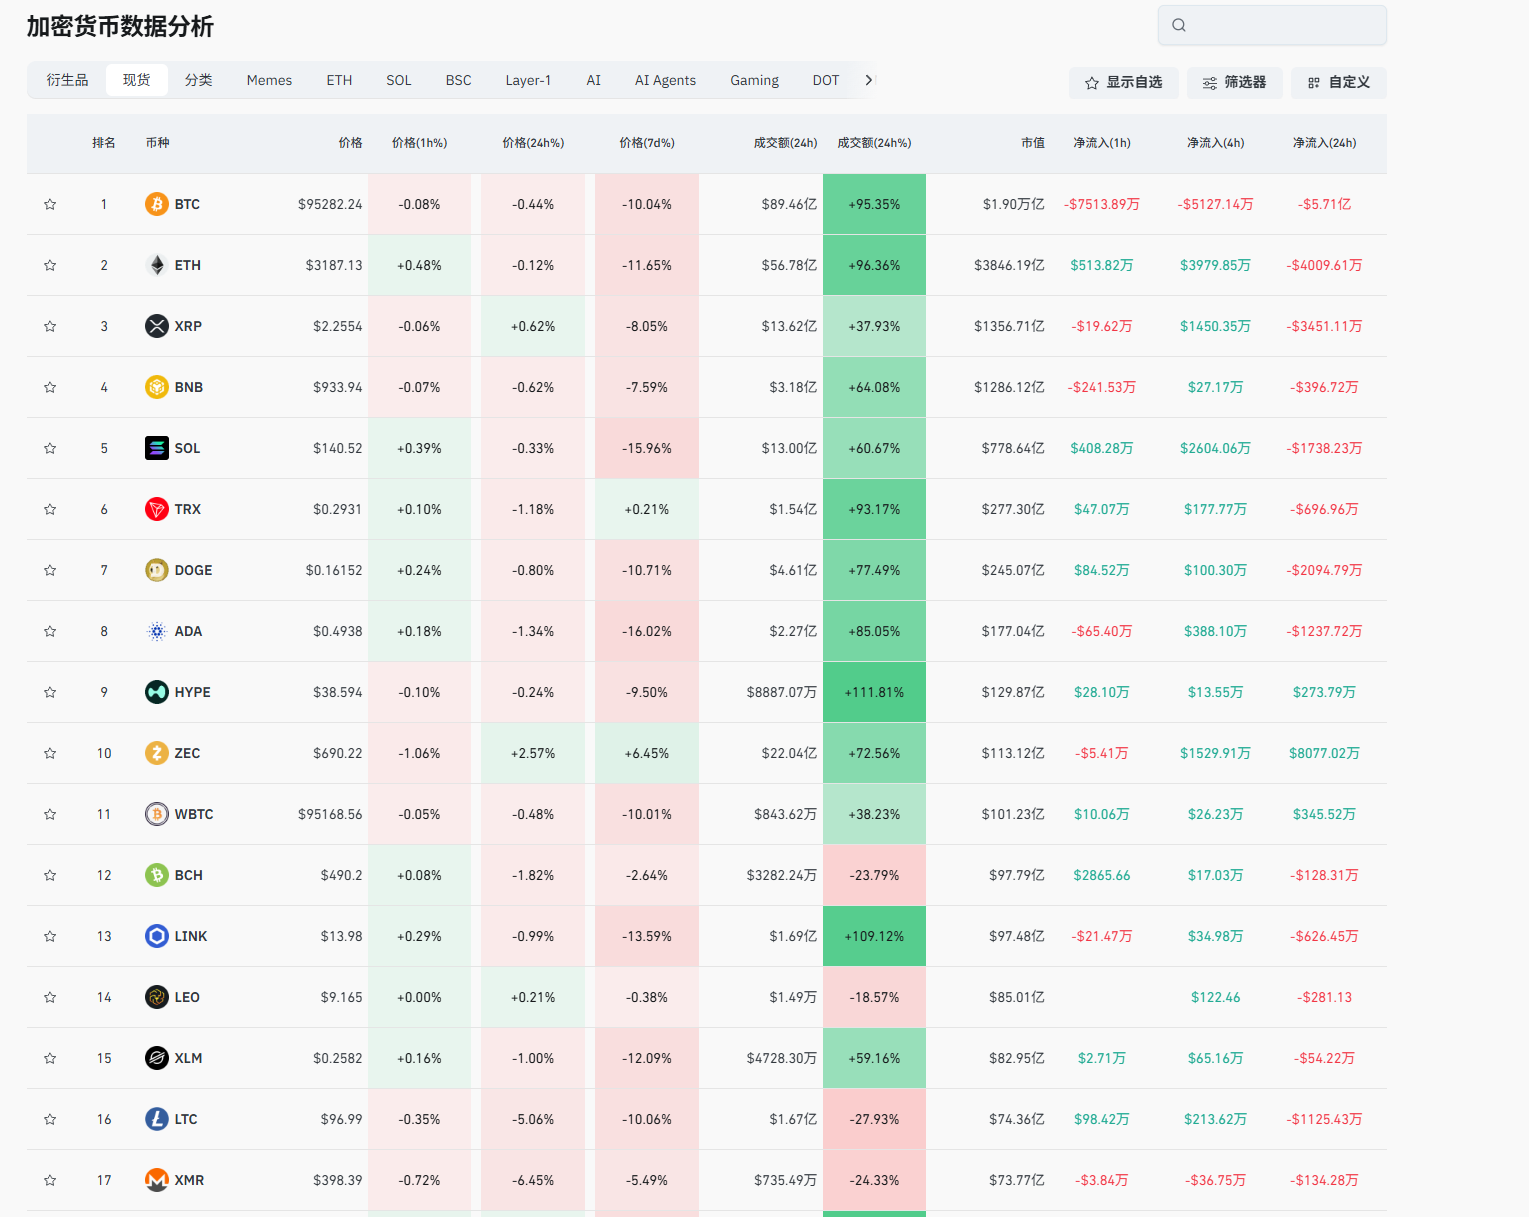Click the 显示自选 button

1123,82
